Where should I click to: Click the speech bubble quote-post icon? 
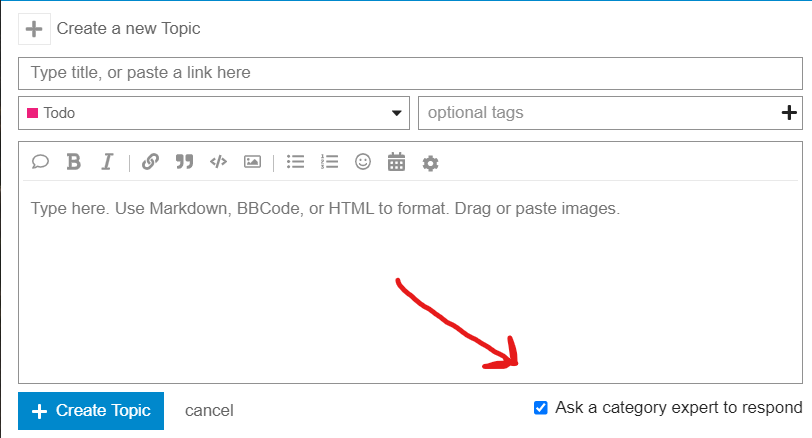click(40, 162)
